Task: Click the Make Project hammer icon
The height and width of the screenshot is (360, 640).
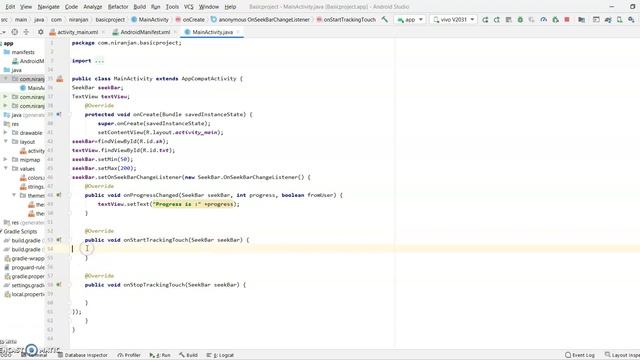Action: (384, 19)
